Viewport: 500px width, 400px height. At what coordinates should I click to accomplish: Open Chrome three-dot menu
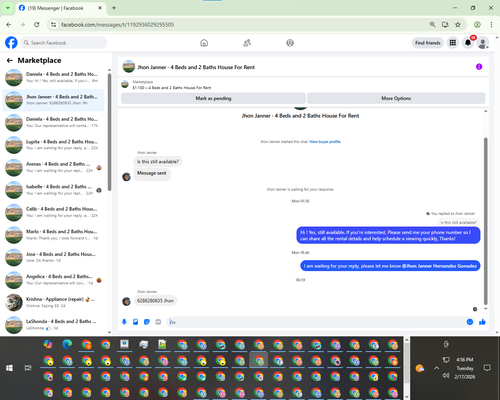click(491, 24)
